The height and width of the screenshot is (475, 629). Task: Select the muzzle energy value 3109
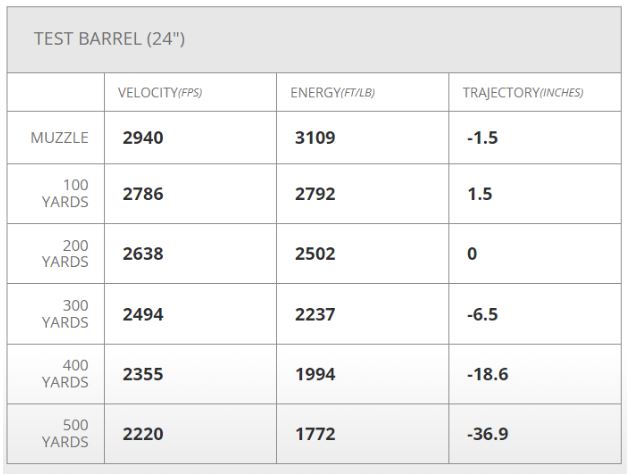(x=315, y=138)
